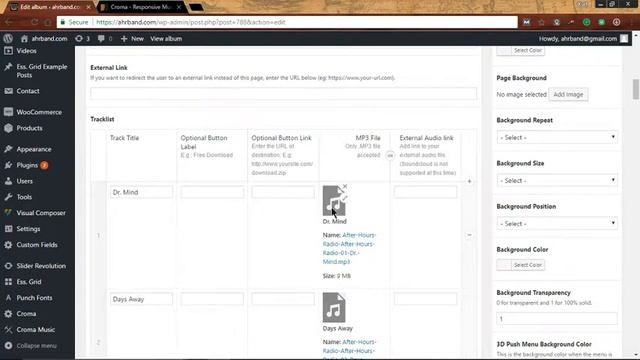The width and height of the screenshot is (640, 360).
Task: Click View album in admin bar
Action: (x=166, y=39)
